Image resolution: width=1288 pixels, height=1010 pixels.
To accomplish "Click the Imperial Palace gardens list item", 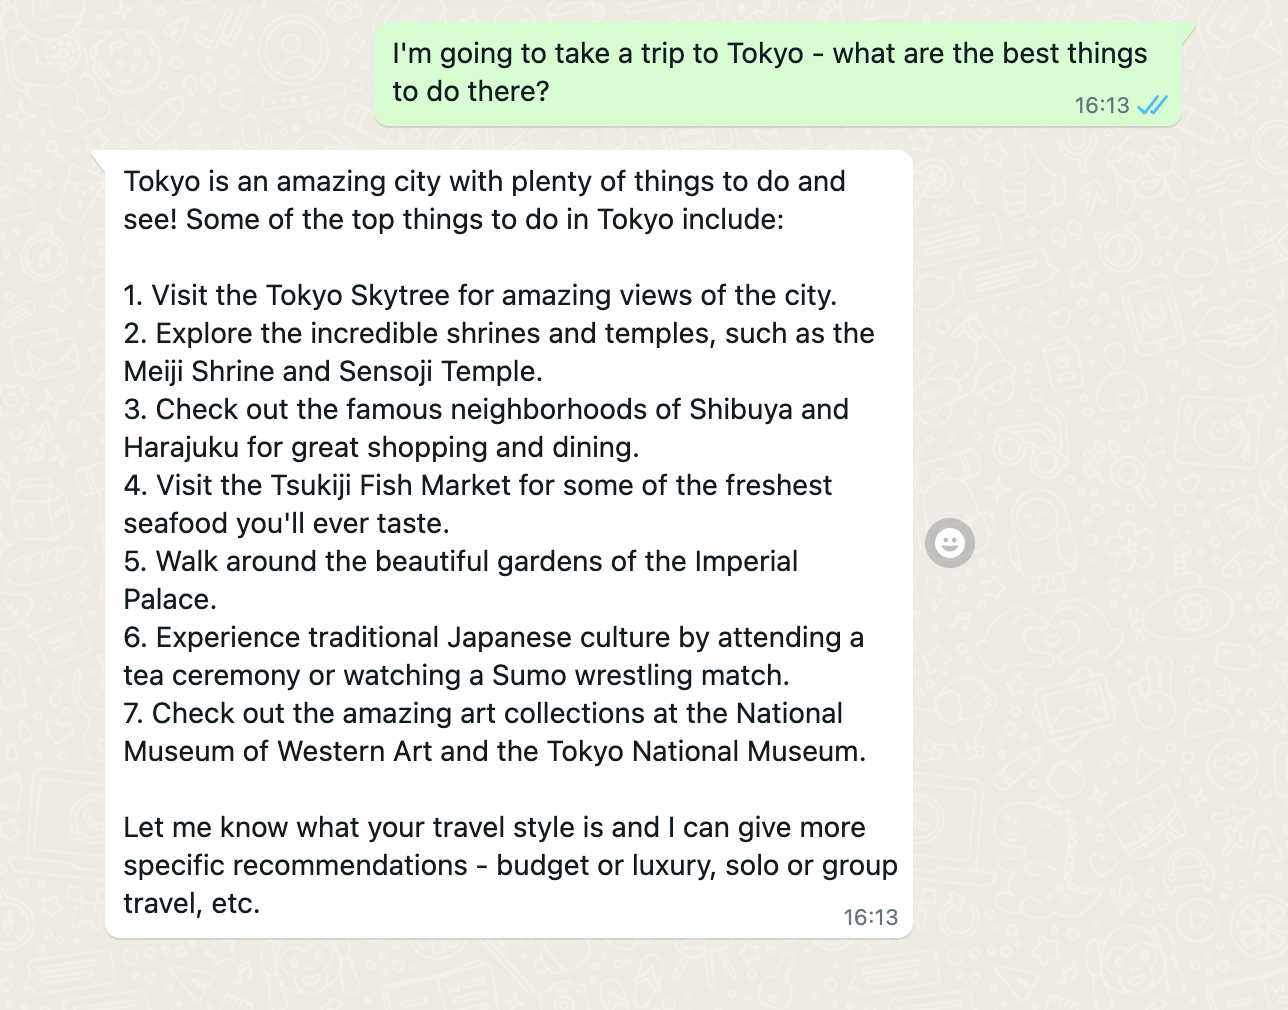I will [x=460, y=580].
